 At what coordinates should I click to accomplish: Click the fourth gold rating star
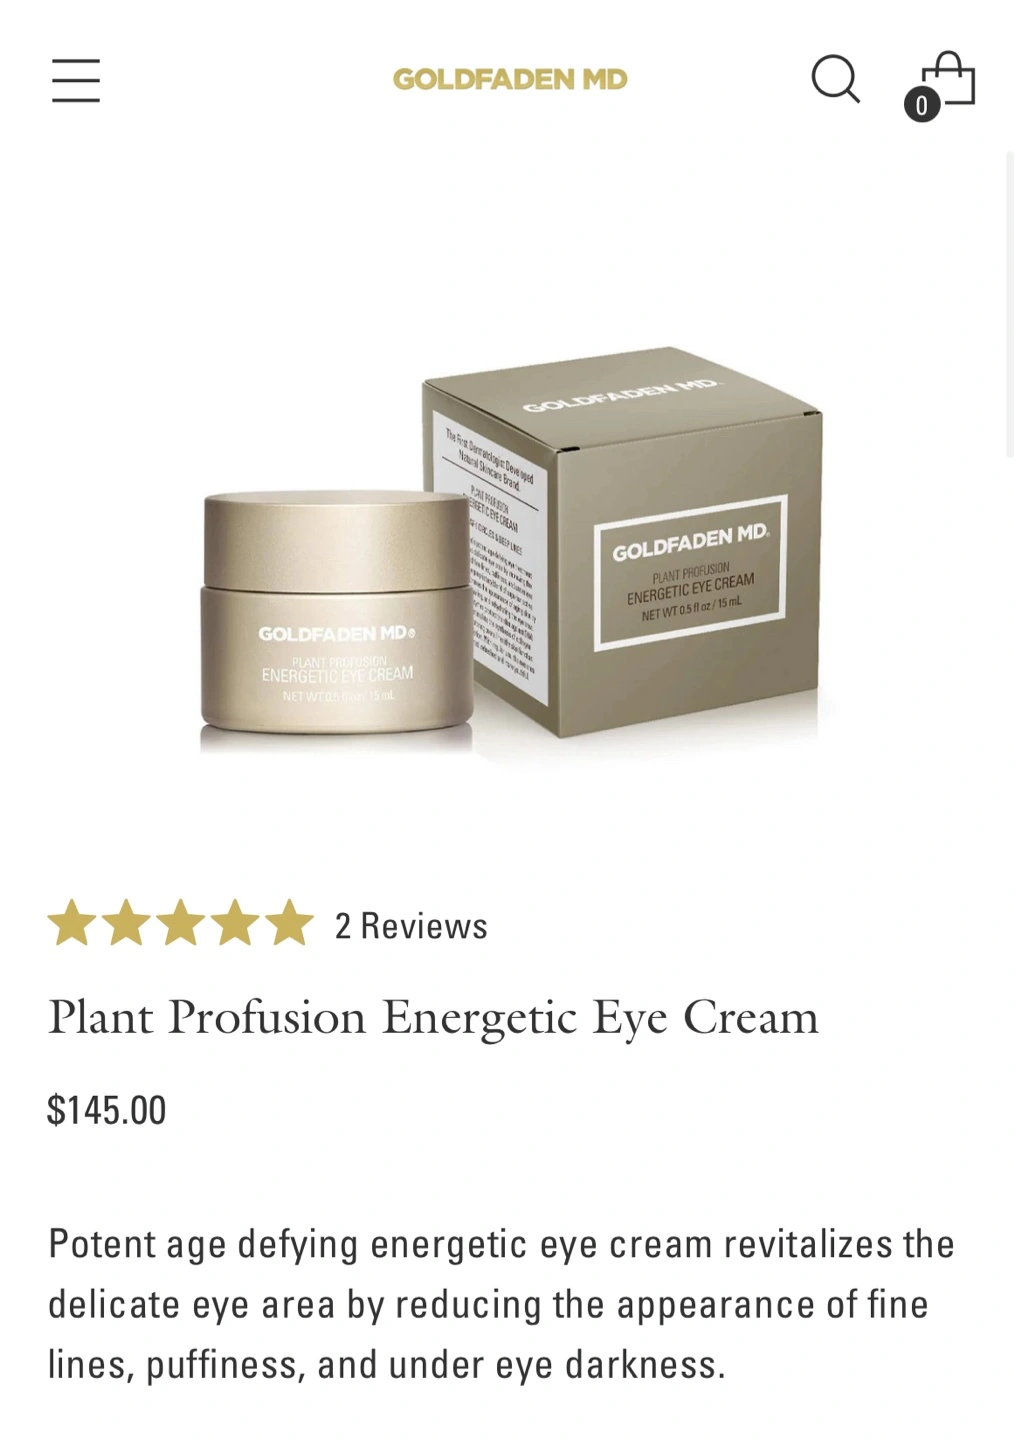235,923
